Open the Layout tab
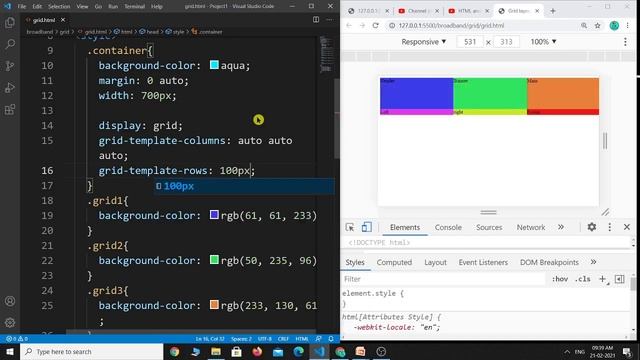 click(x=435, y=262)
